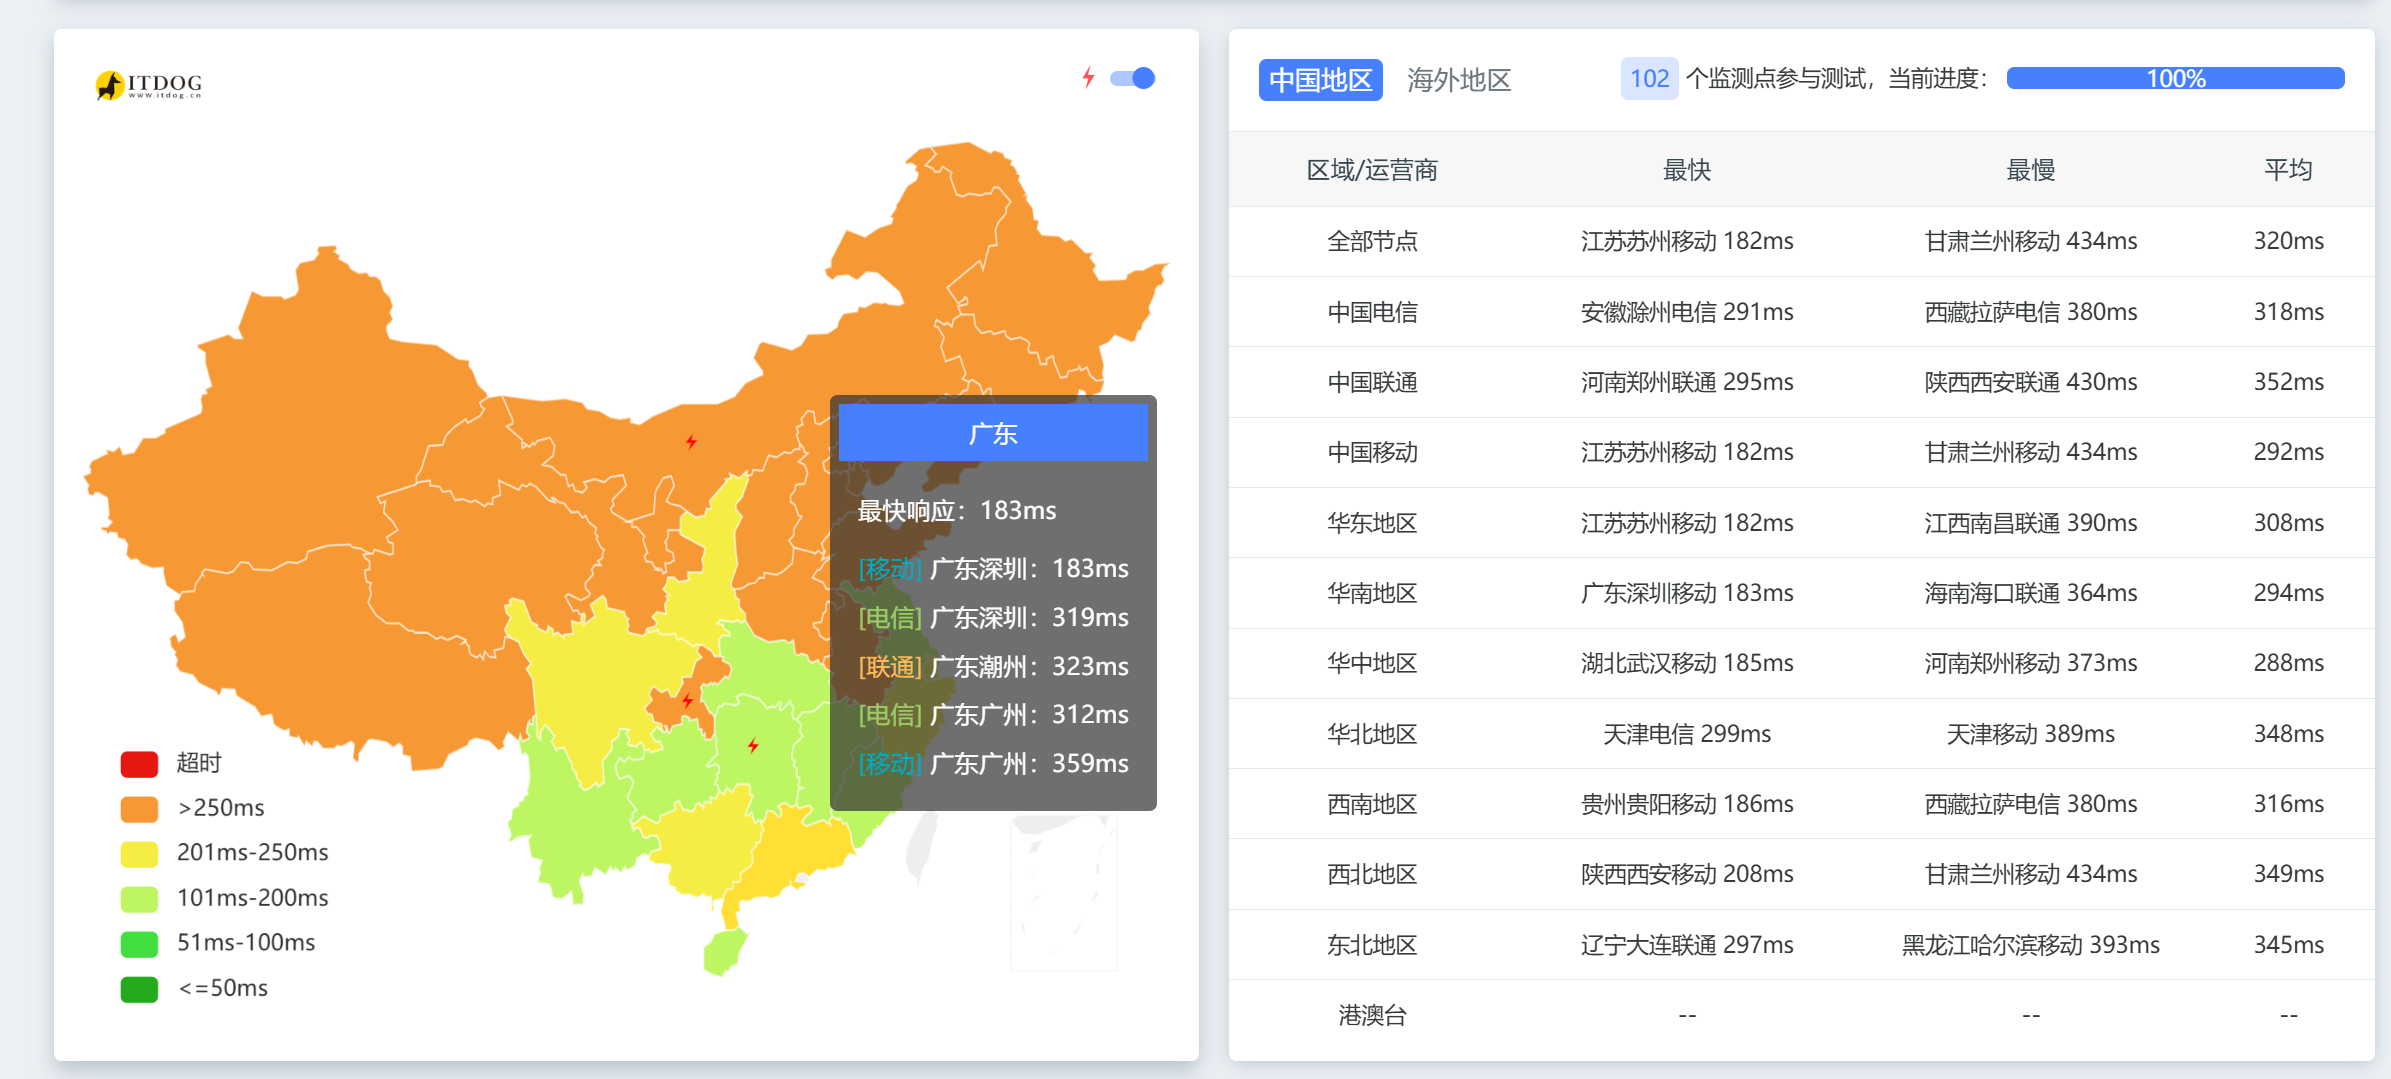Select the 华南地区 row label

pos(1372,593)
